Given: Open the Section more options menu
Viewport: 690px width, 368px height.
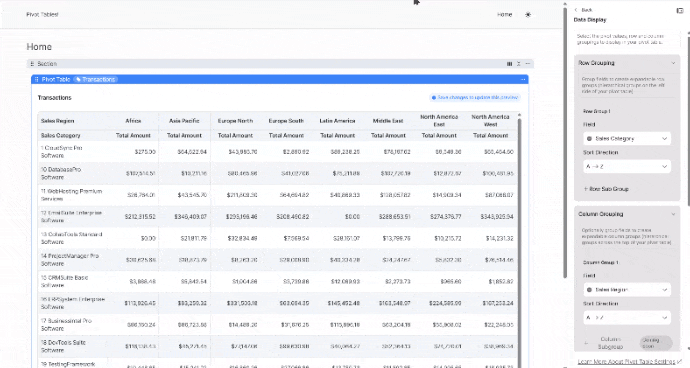Looking at the screenshot, I should [x=528, y=64].
